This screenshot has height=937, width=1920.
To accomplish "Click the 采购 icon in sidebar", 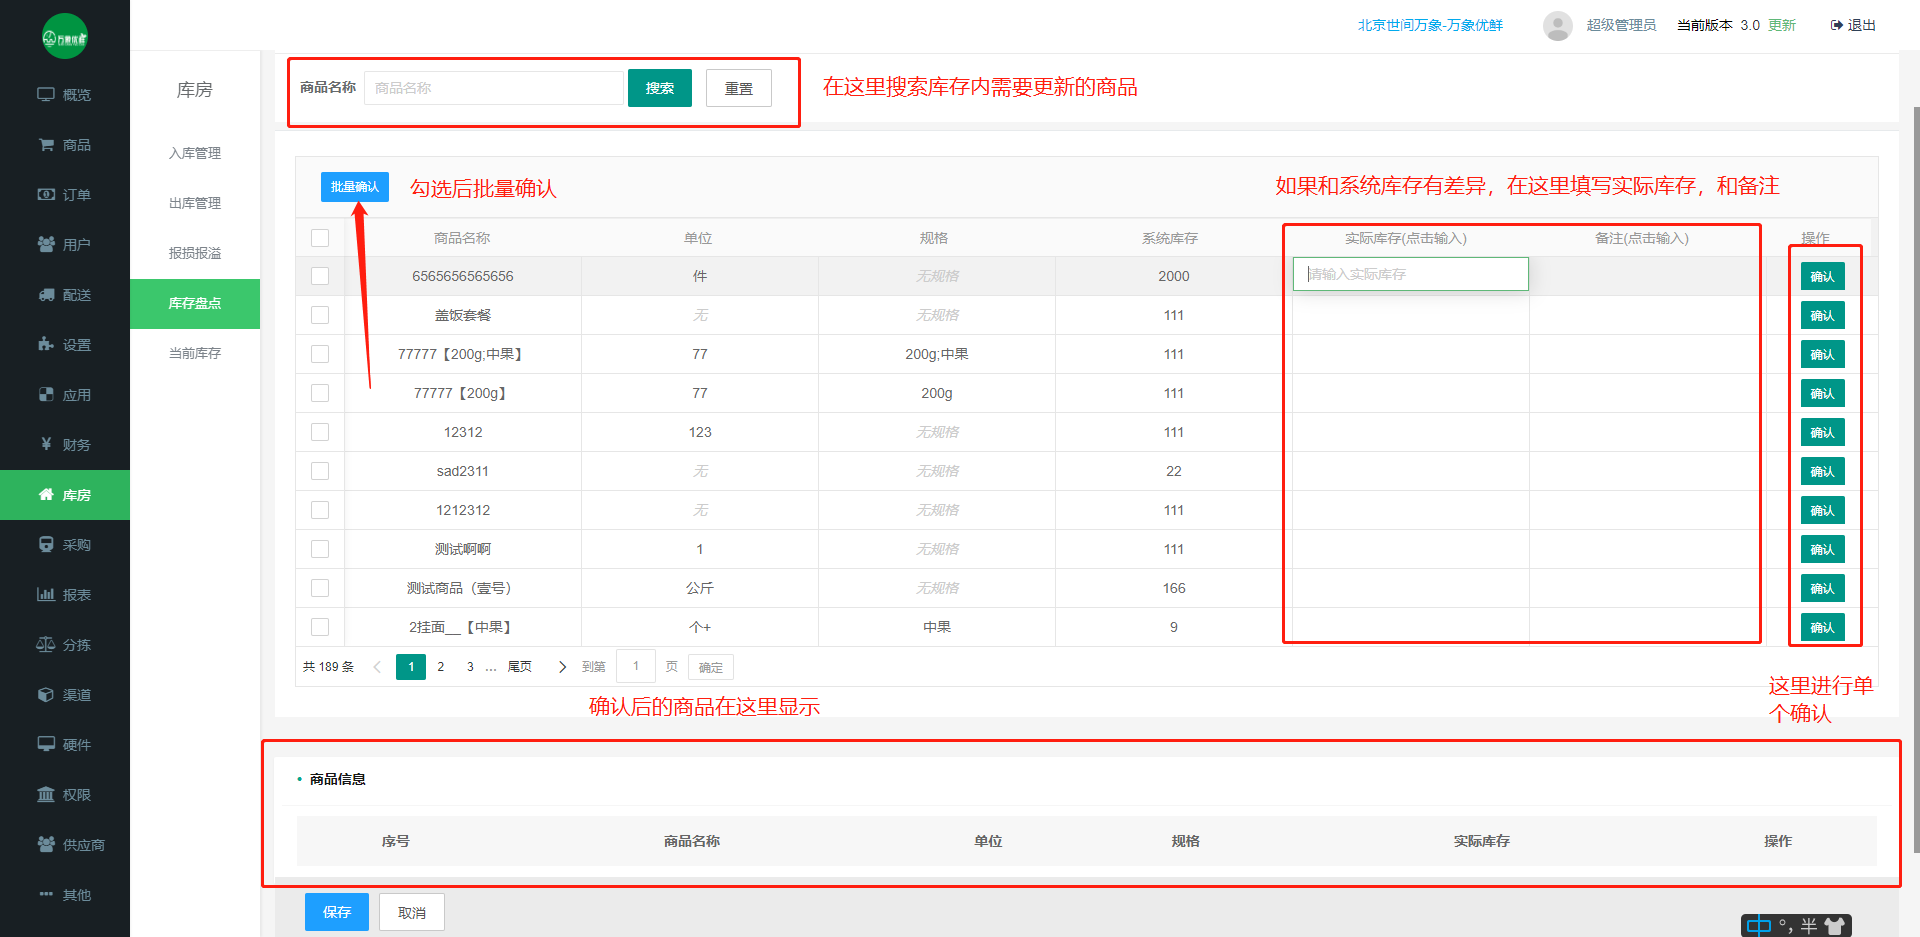I will pos(46,544).
